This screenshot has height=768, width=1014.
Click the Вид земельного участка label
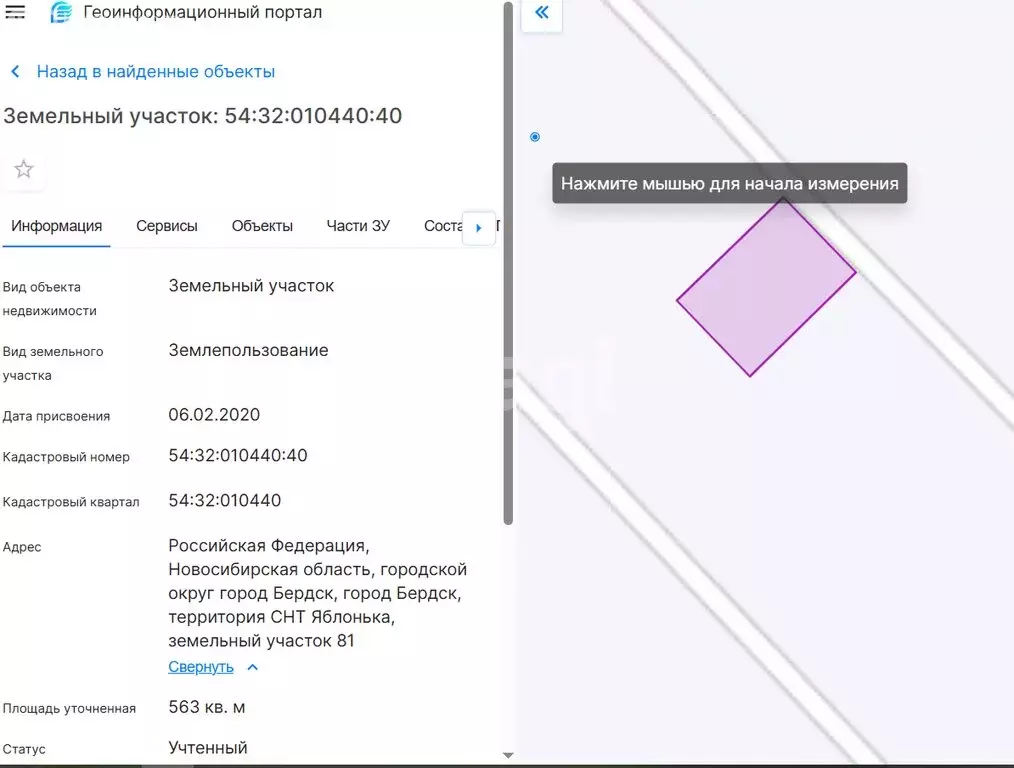pyautogui.click(x=53, y=363)
